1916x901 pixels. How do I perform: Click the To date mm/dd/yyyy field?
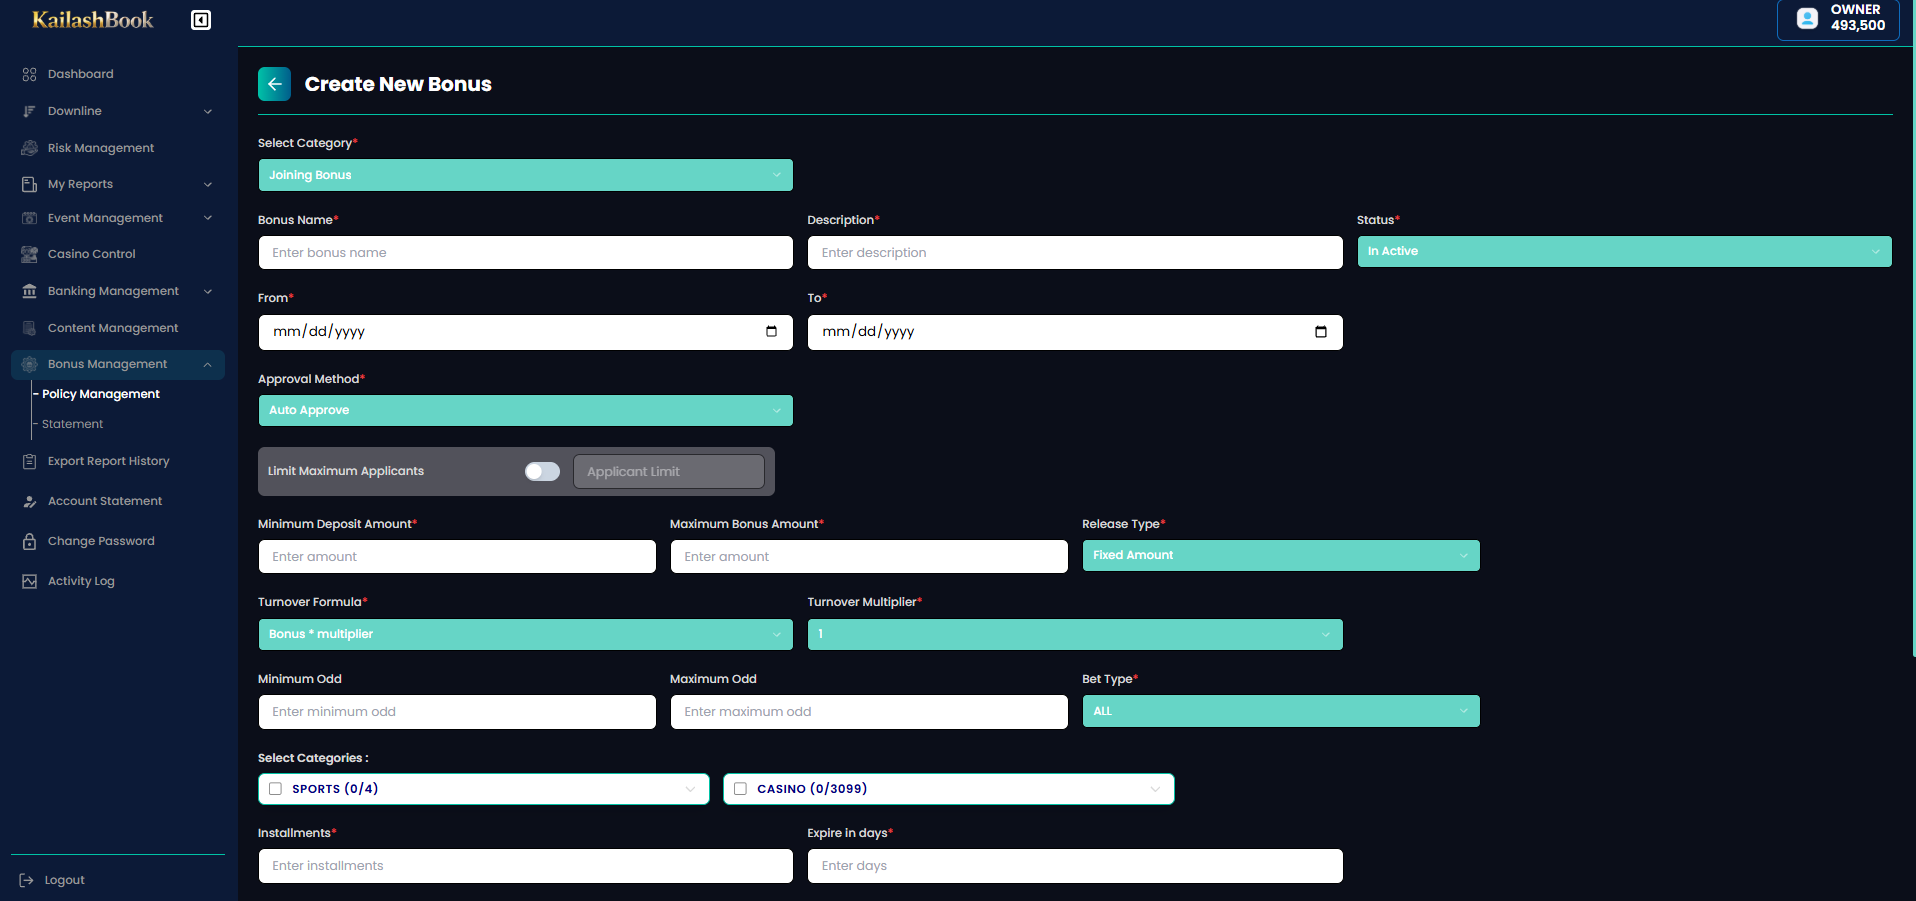(x=1075, y=332)
